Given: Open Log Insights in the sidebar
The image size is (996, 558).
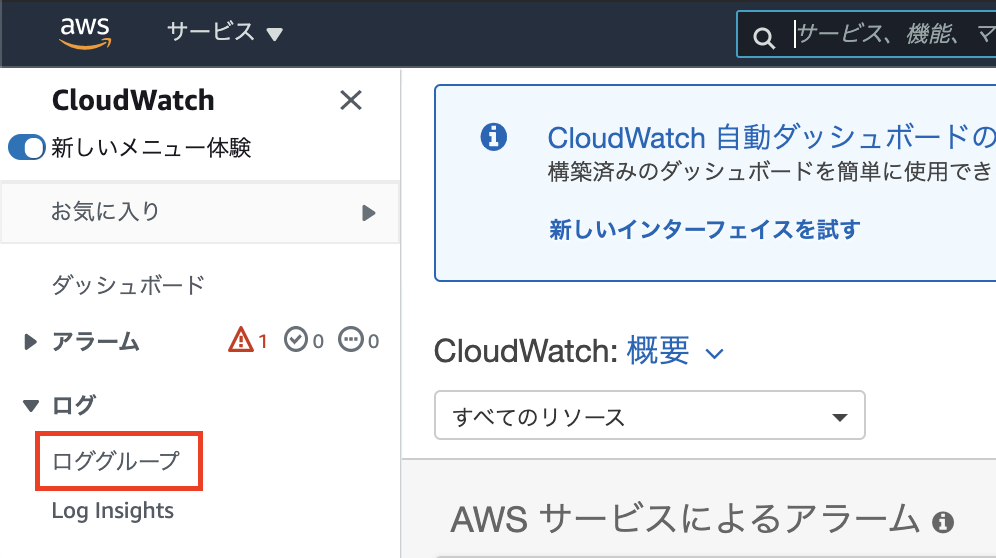Looking at the screenshot, I should (112, 510).
